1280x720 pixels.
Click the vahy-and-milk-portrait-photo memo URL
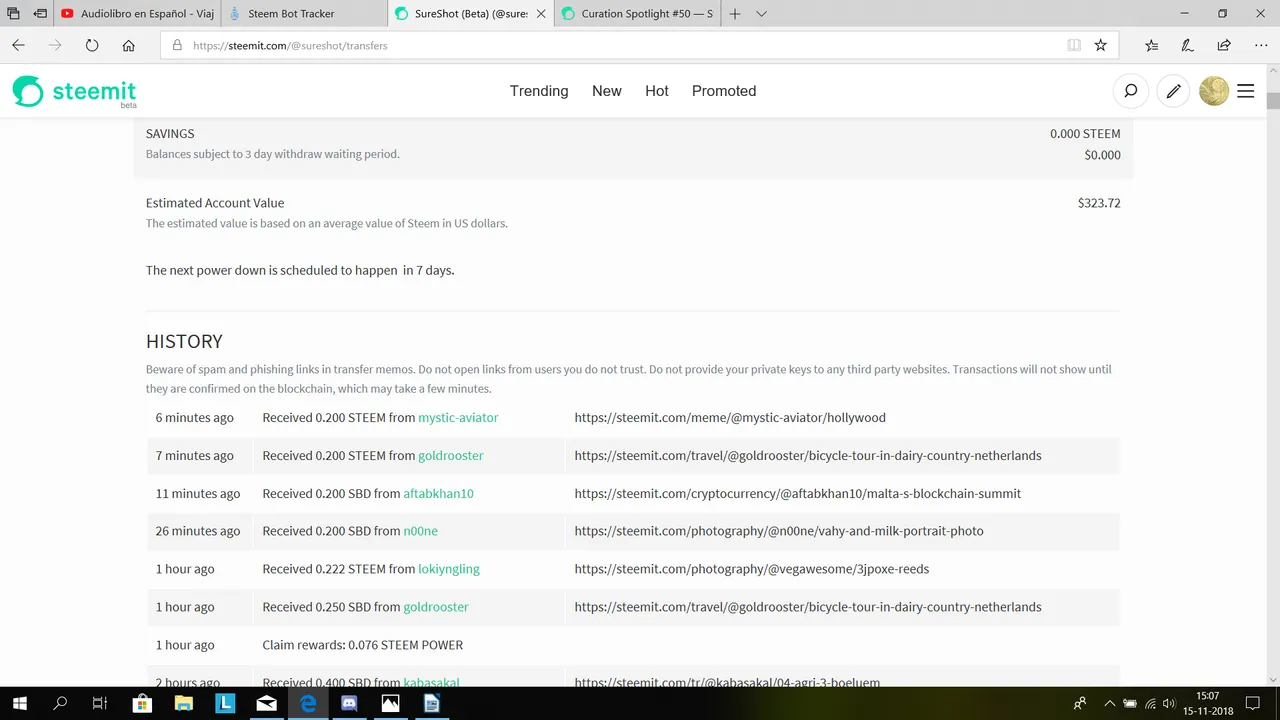click(x=779, y=531)
